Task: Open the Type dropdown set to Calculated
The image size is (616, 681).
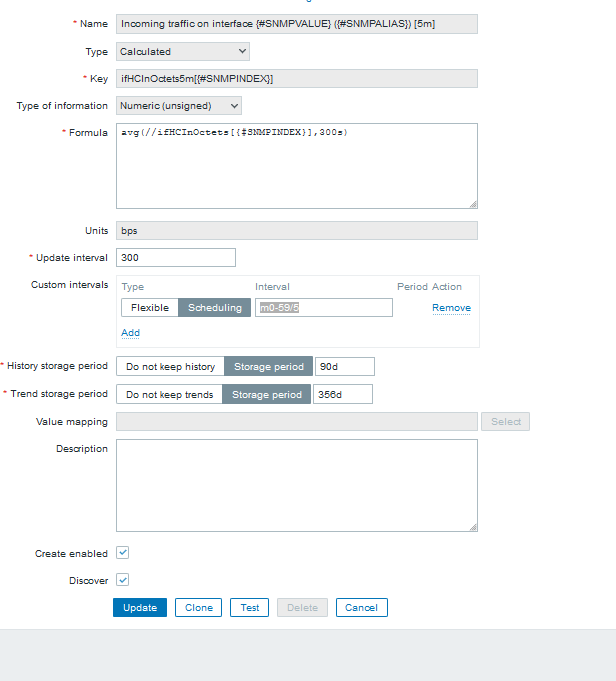Action: pyautogui.click(x=183, y=51)
